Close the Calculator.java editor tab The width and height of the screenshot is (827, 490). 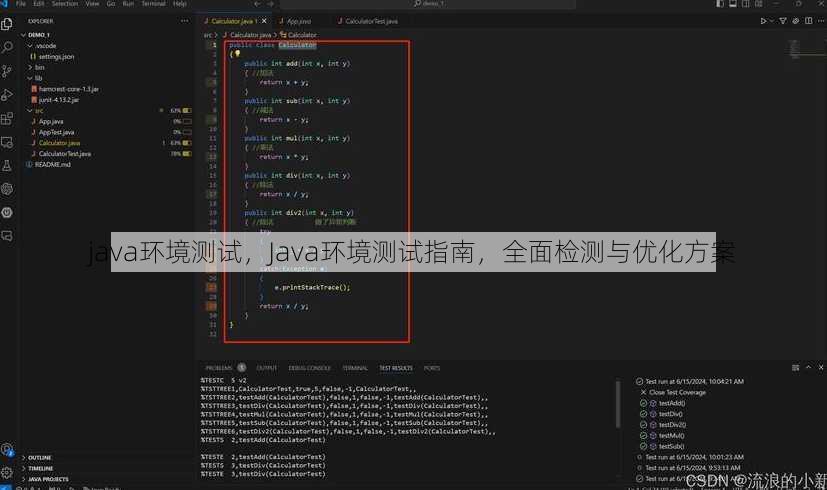click(264, 21)
